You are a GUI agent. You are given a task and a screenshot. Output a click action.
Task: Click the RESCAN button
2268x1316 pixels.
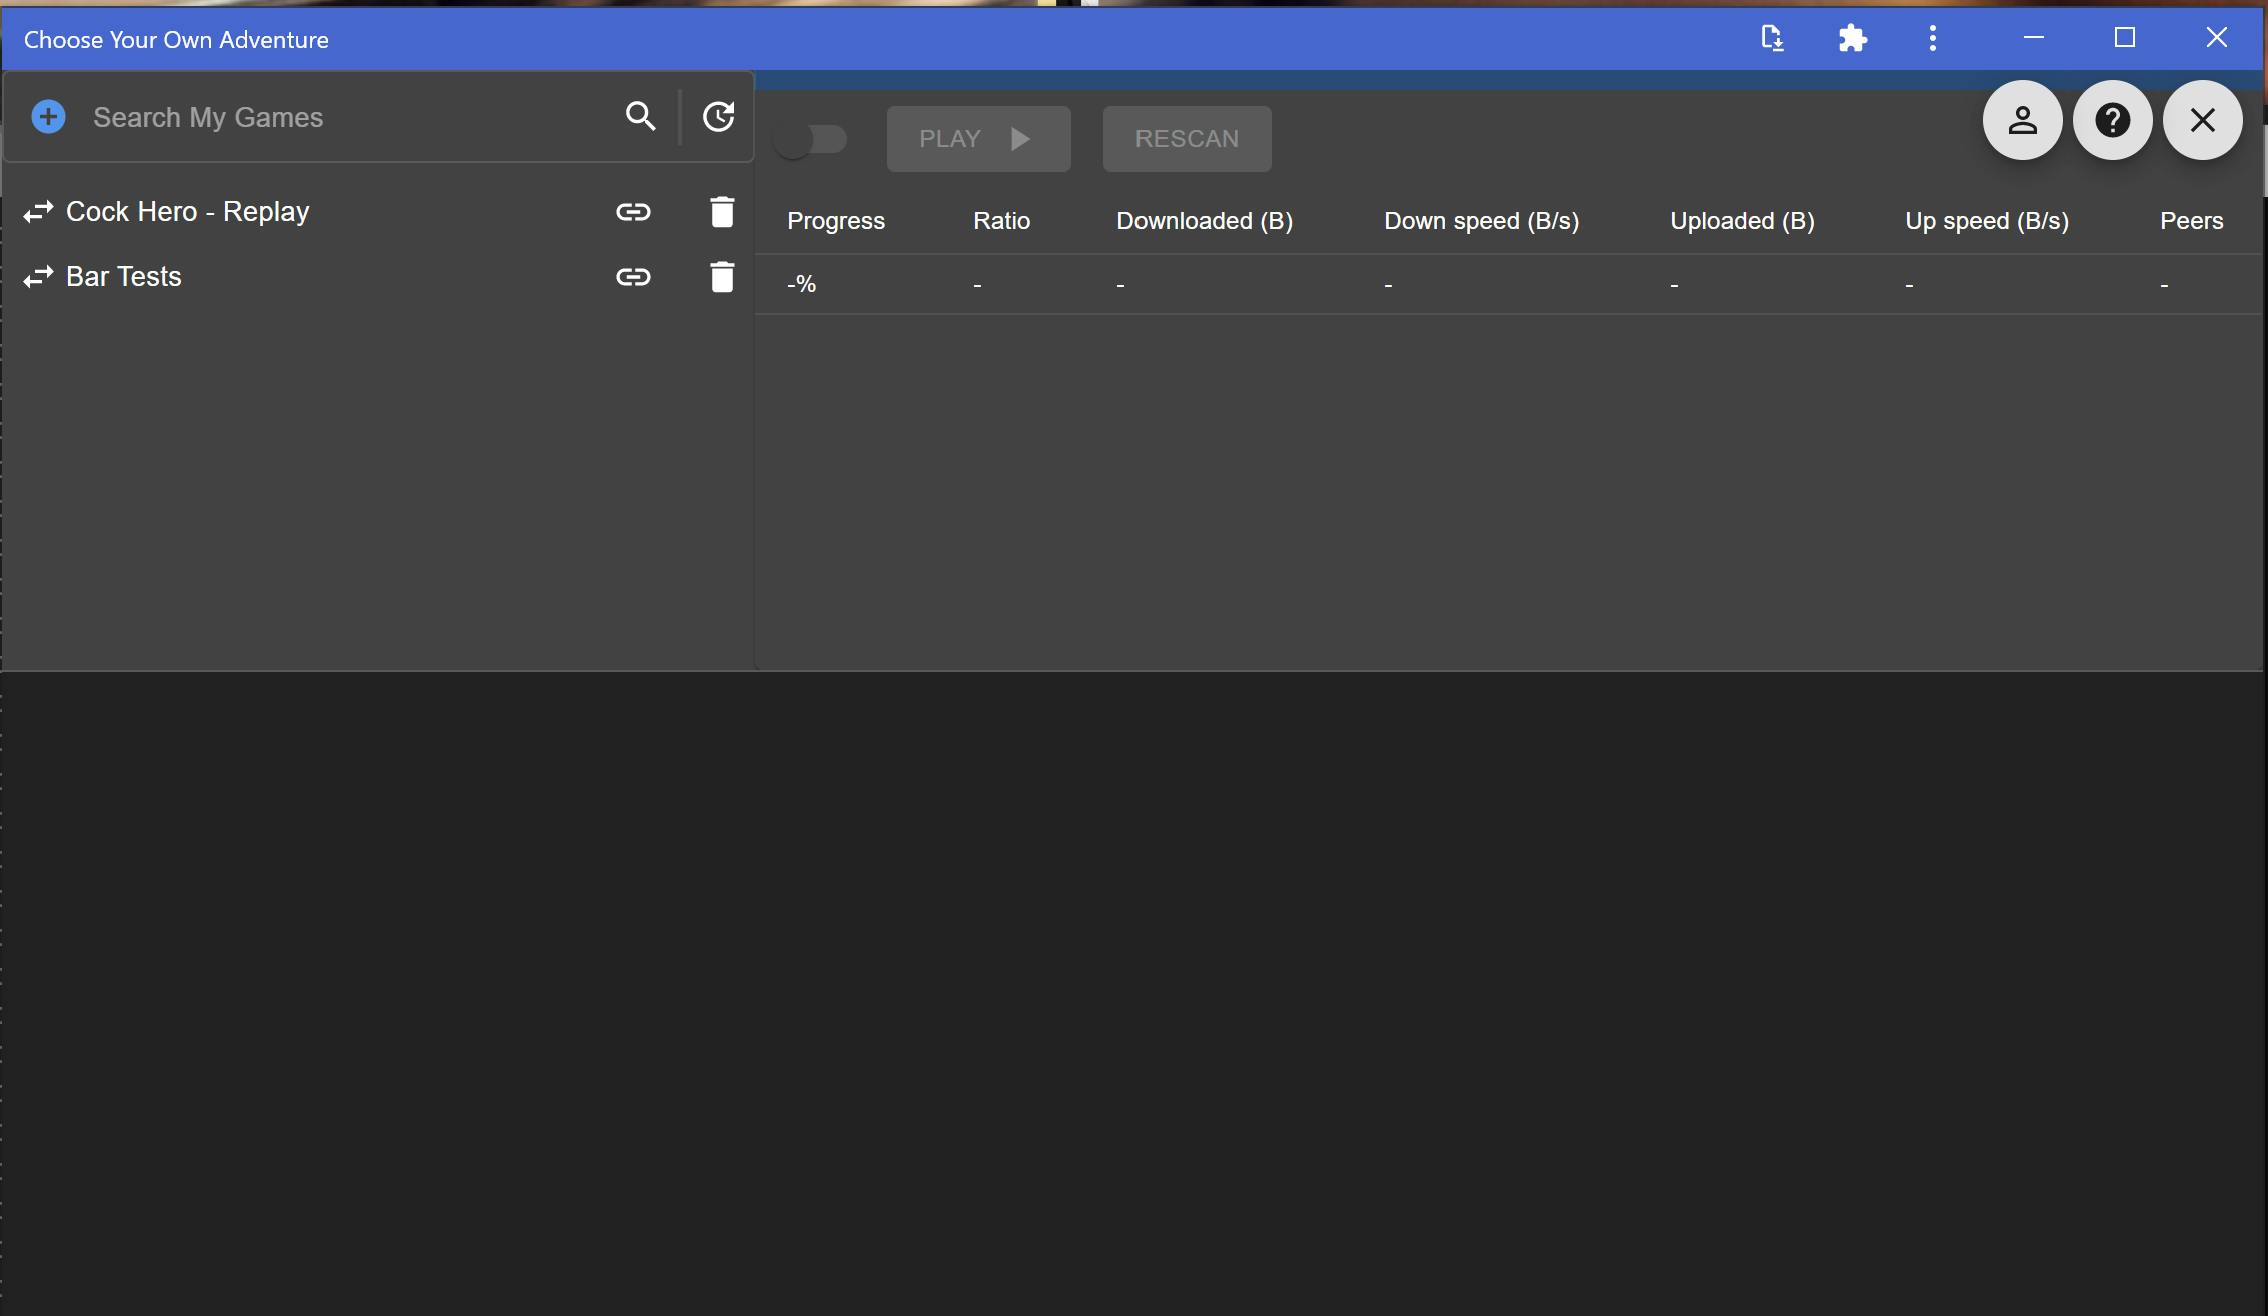click(1186, 139)
